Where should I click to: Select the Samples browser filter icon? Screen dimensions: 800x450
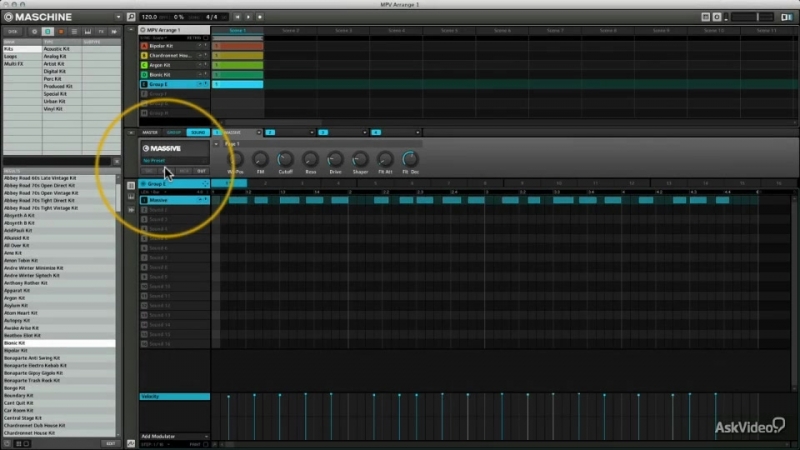[x=114, y=32]
